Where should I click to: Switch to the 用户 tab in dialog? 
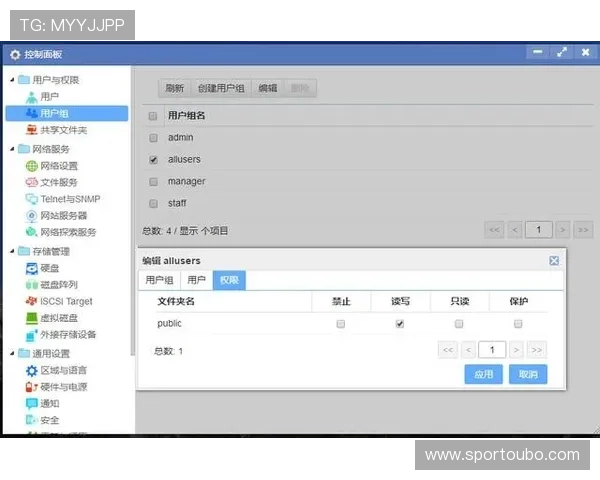point(197,280)
